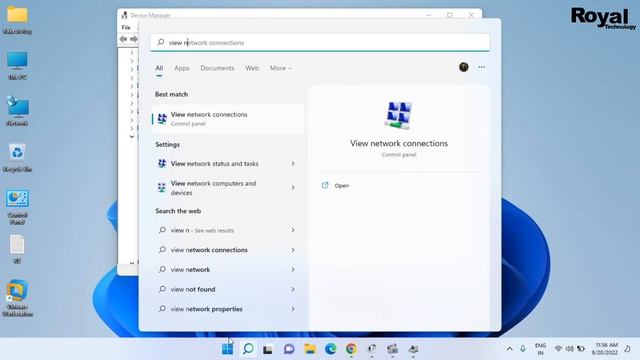
Task: Open the three-dot options menu in search
Action: [x=482, y=67]
